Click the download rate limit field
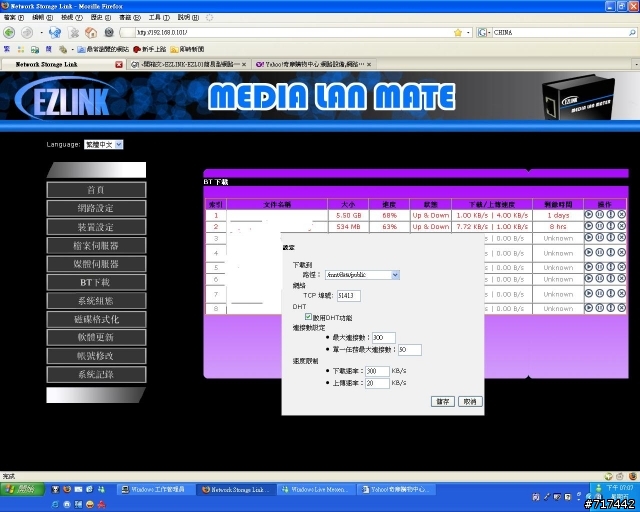 (x=377, y=371)
